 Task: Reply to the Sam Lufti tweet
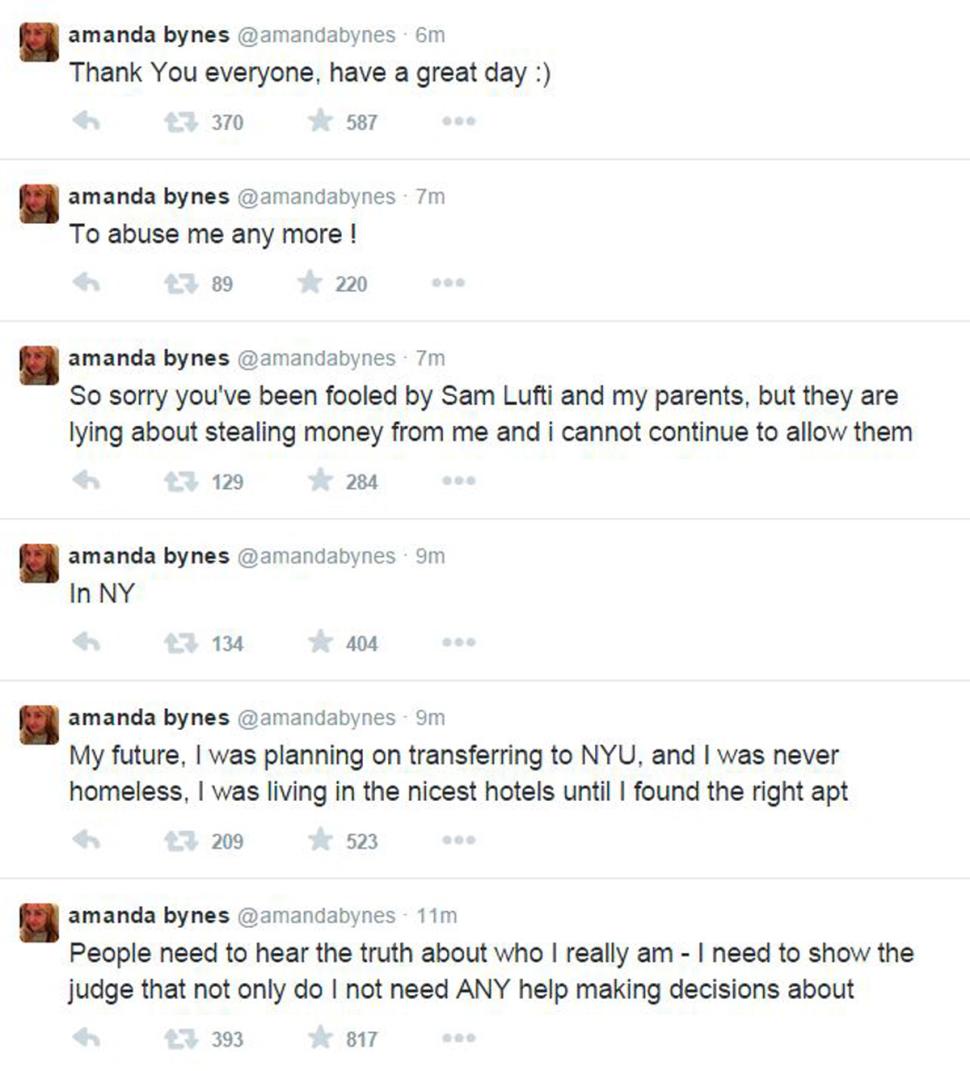coord(87,482)
